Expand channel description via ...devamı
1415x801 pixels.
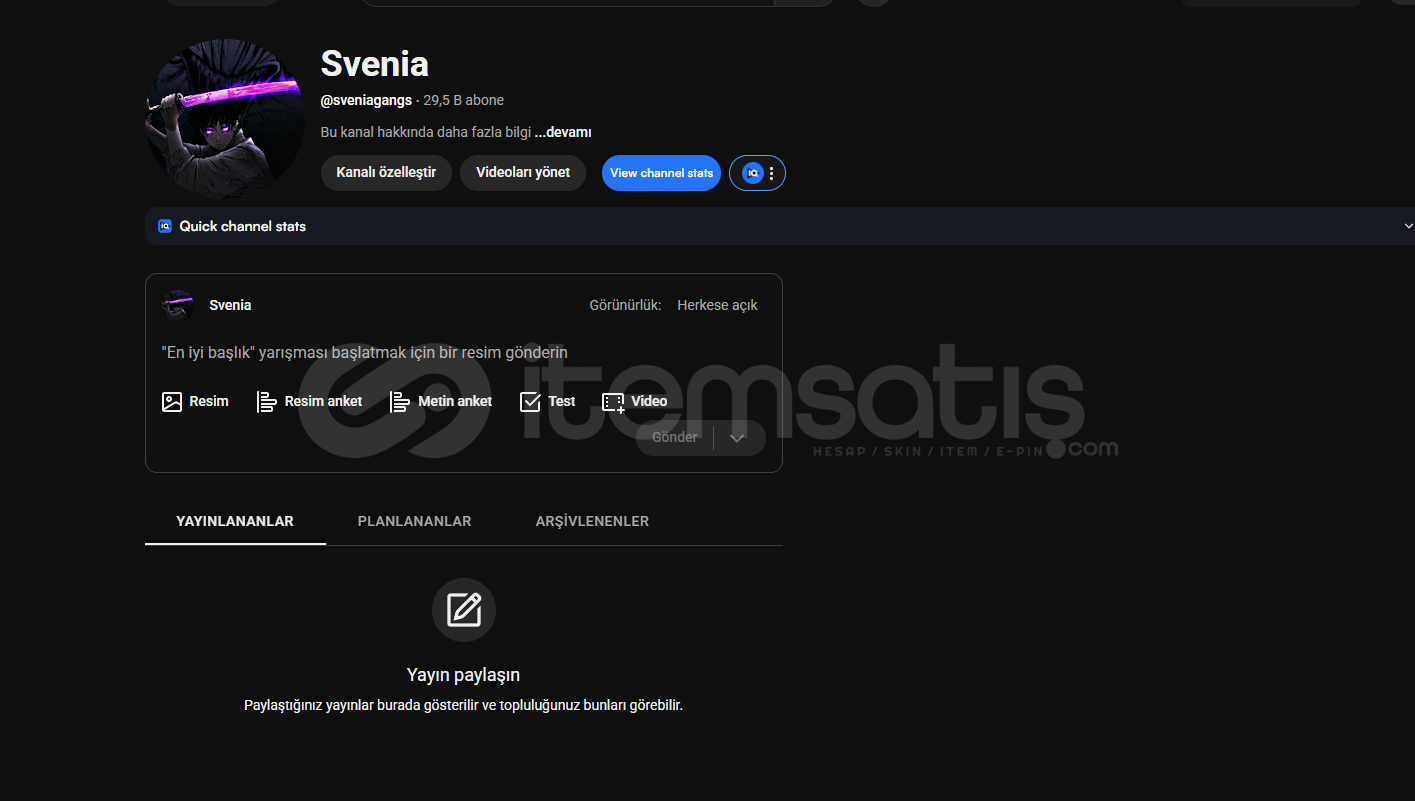(x=563, y=132)
